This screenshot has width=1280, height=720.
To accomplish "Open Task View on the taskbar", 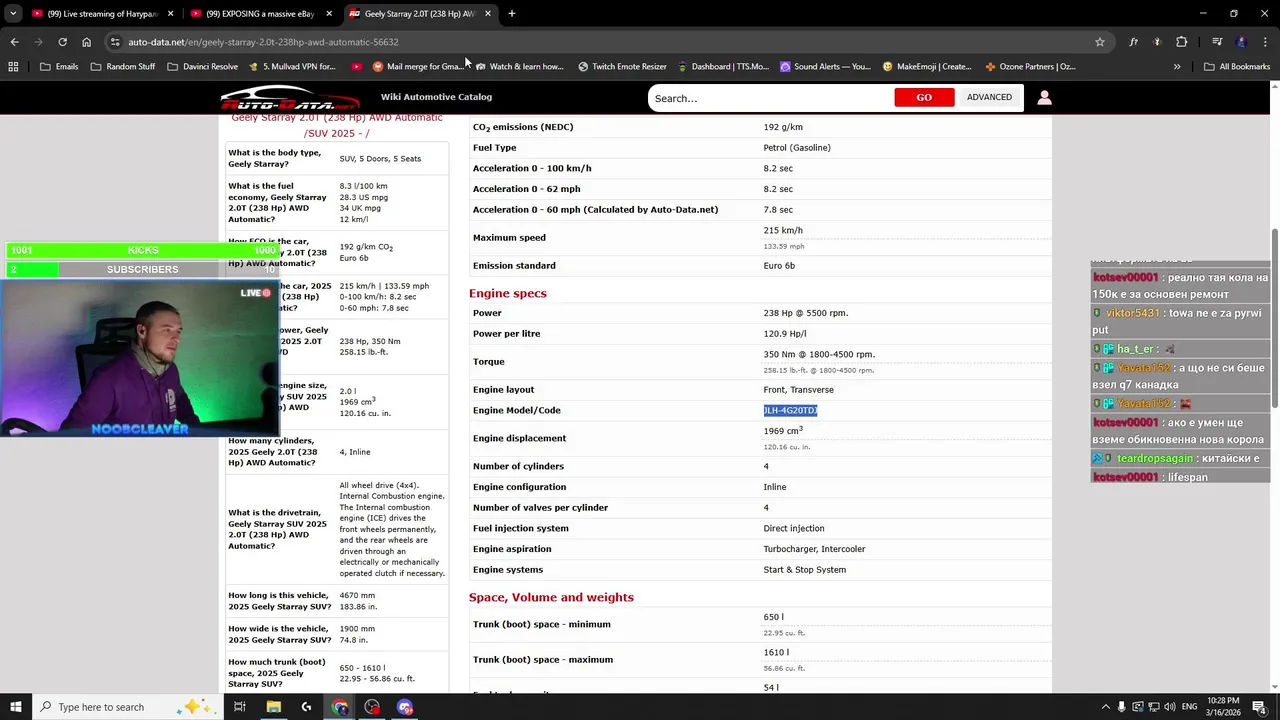I will pos(240,707).
